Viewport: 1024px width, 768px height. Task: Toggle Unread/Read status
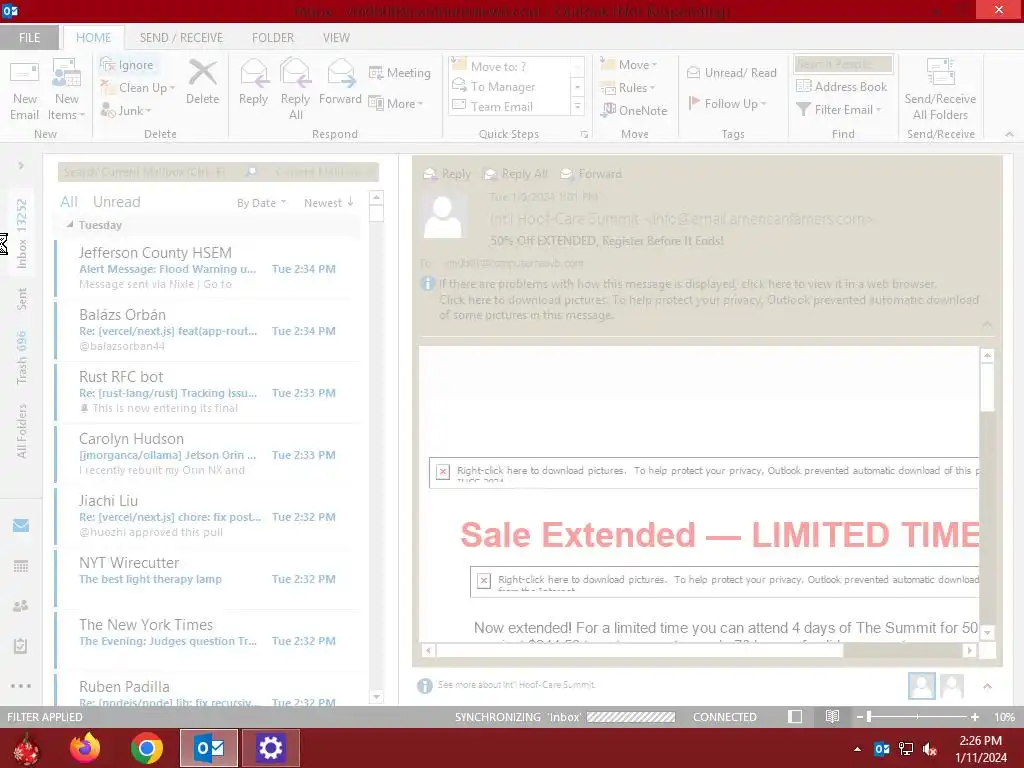click(x=731, y=72)
